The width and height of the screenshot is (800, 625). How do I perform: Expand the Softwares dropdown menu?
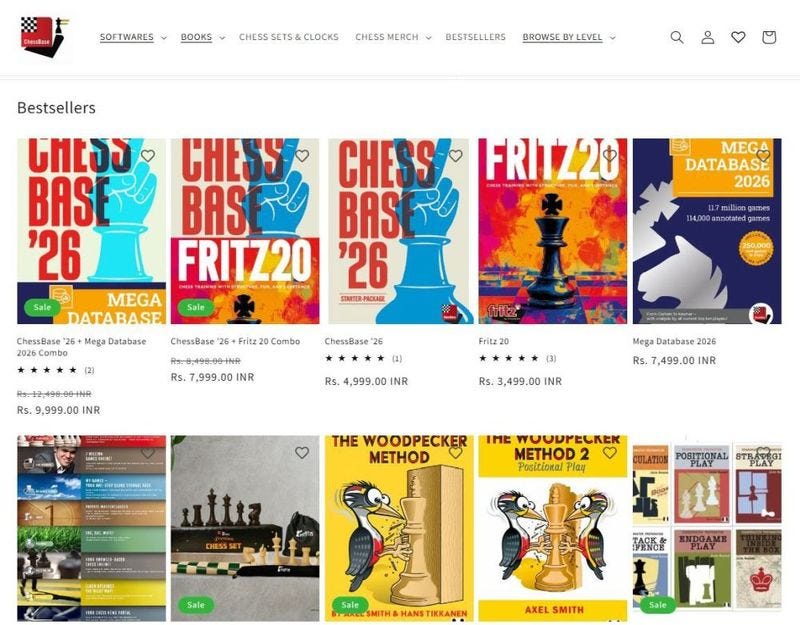pyautogui.click(x=133, y=37)
